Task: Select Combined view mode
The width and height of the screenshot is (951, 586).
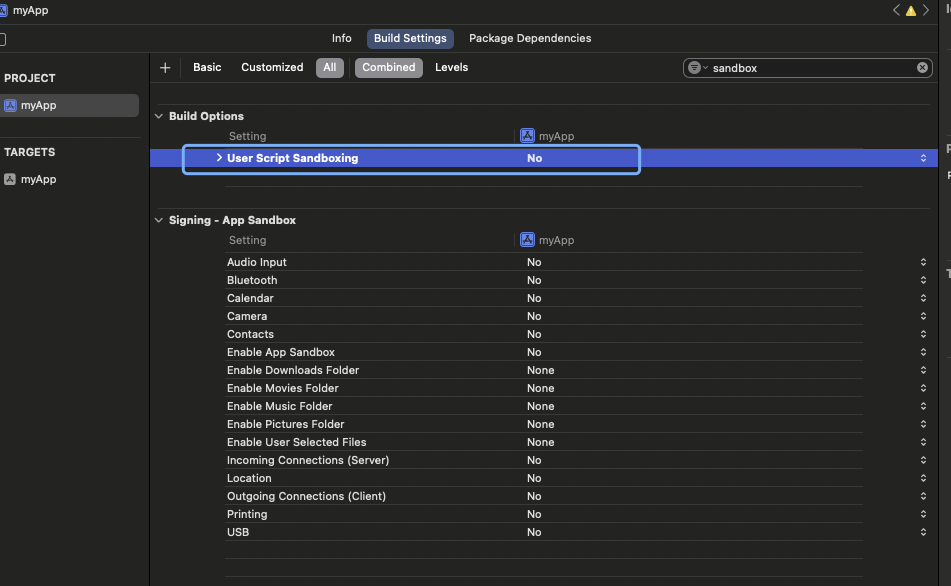Action: tap(389, 67)
